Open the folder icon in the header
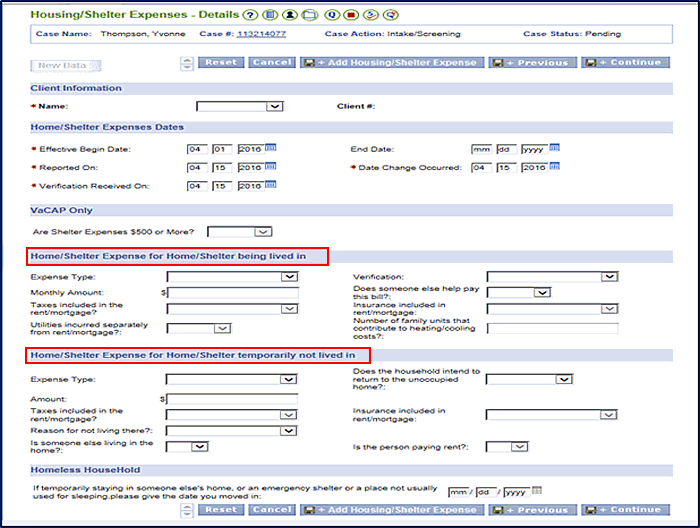Screen dimensions: 700x528 [x=310, y=15]
